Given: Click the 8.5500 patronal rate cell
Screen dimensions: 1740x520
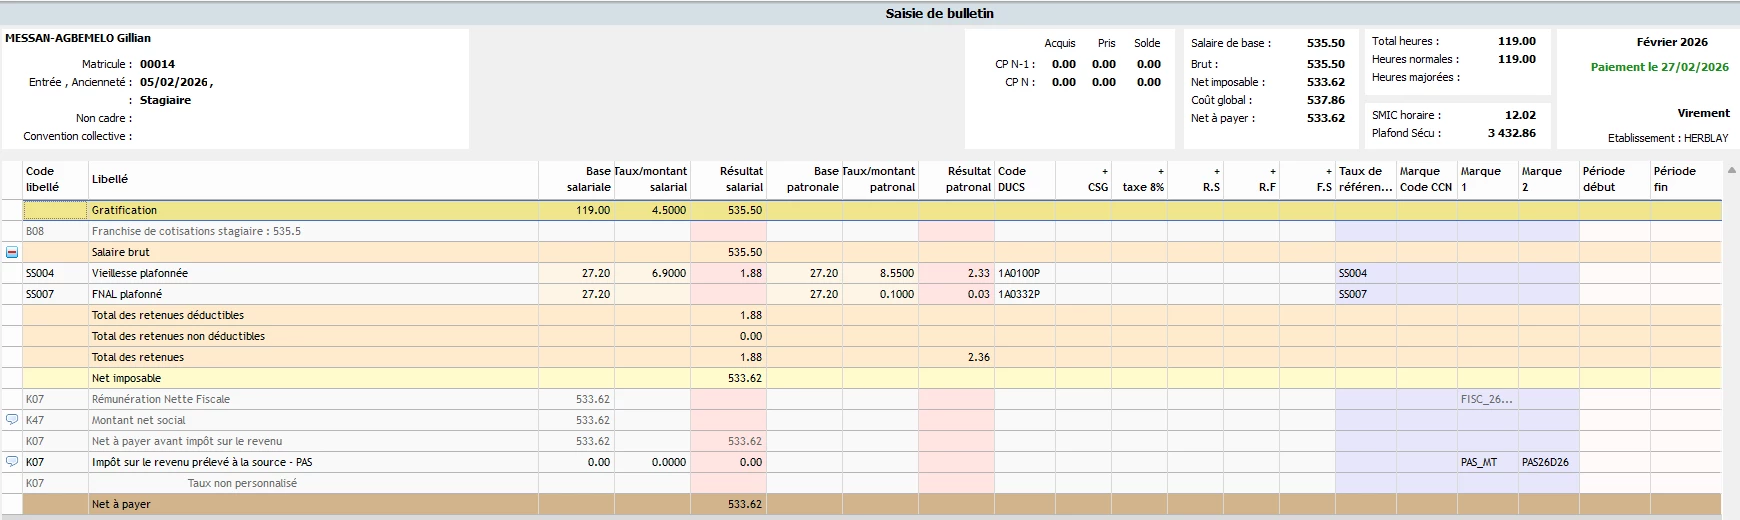Looking at the screenshot, I should coord(880,273).
